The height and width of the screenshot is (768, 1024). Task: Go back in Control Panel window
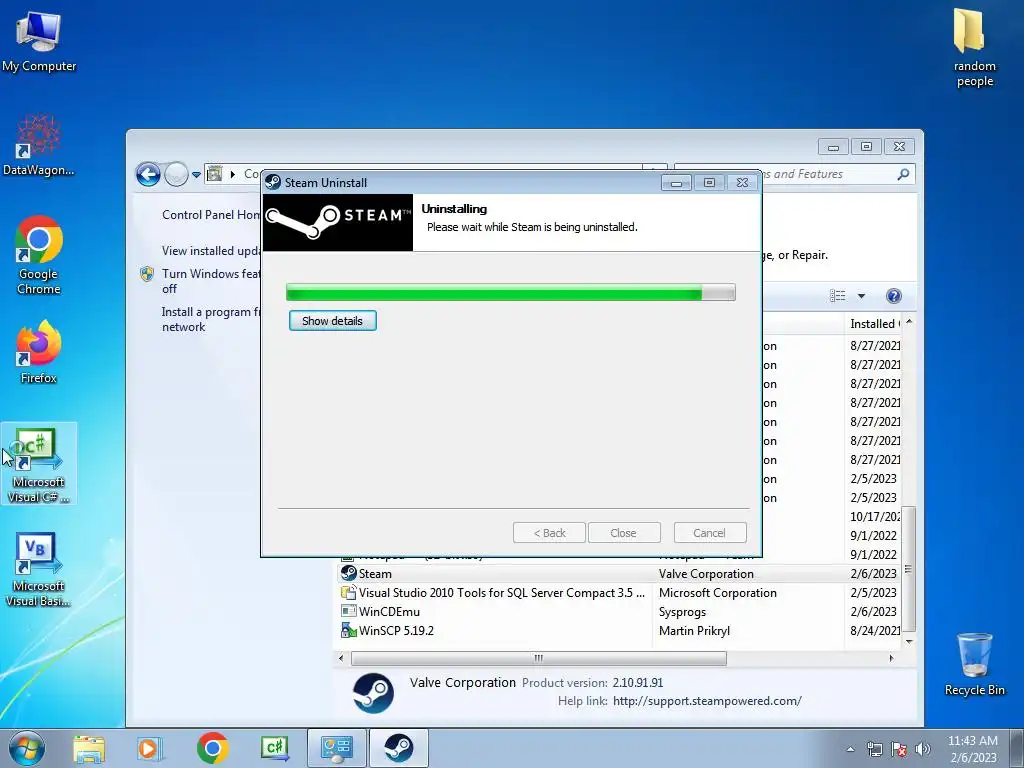(x=148, y=174)
